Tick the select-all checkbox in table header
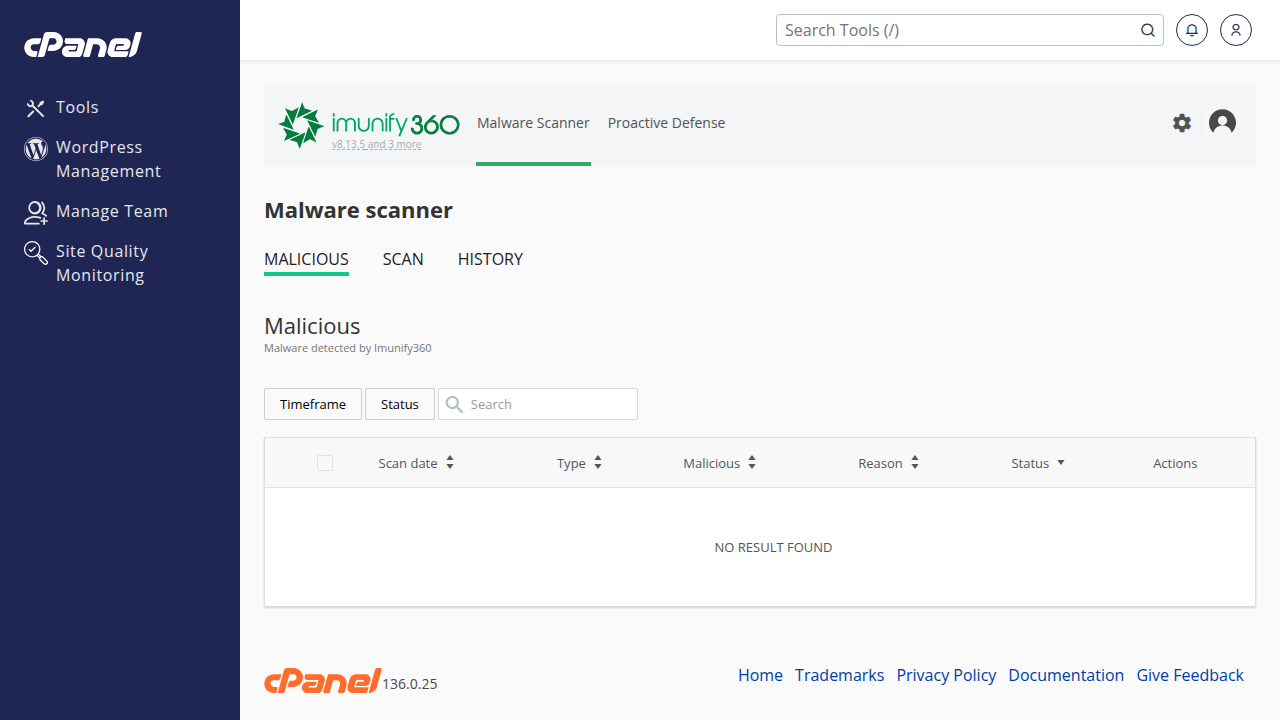1280x720 pixels. (324, 463)
